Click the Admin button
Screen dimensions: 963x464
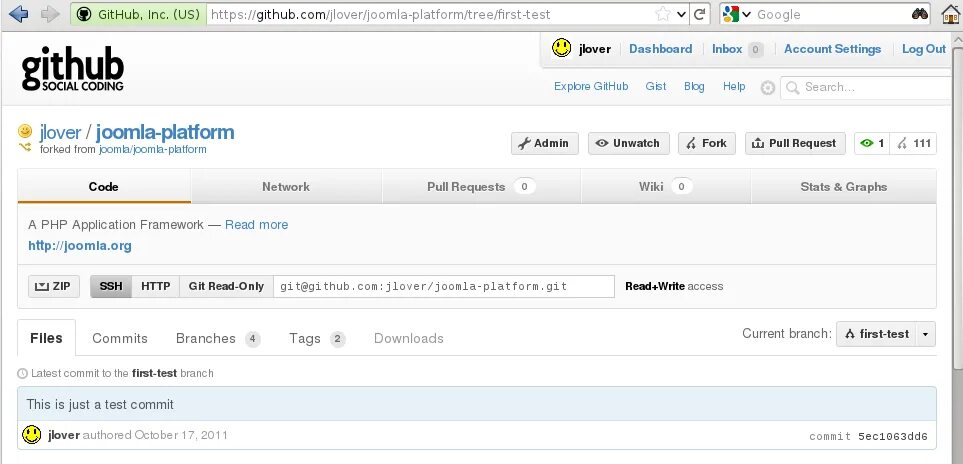pyautogui.click(x=545, y=144)
